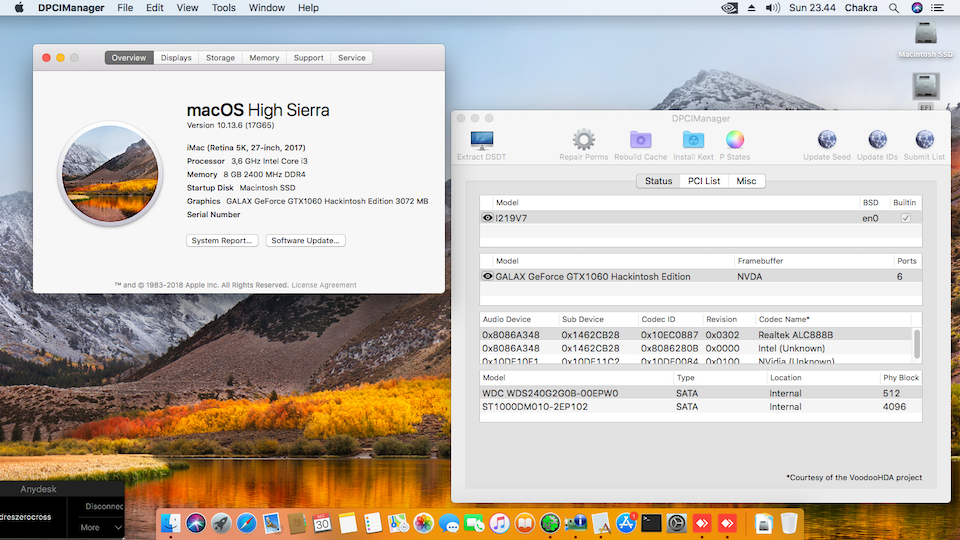Screen dimensions: 960x540
Task: Select Macintosh SSD desktop drive icon
Action: pos(925,33)
